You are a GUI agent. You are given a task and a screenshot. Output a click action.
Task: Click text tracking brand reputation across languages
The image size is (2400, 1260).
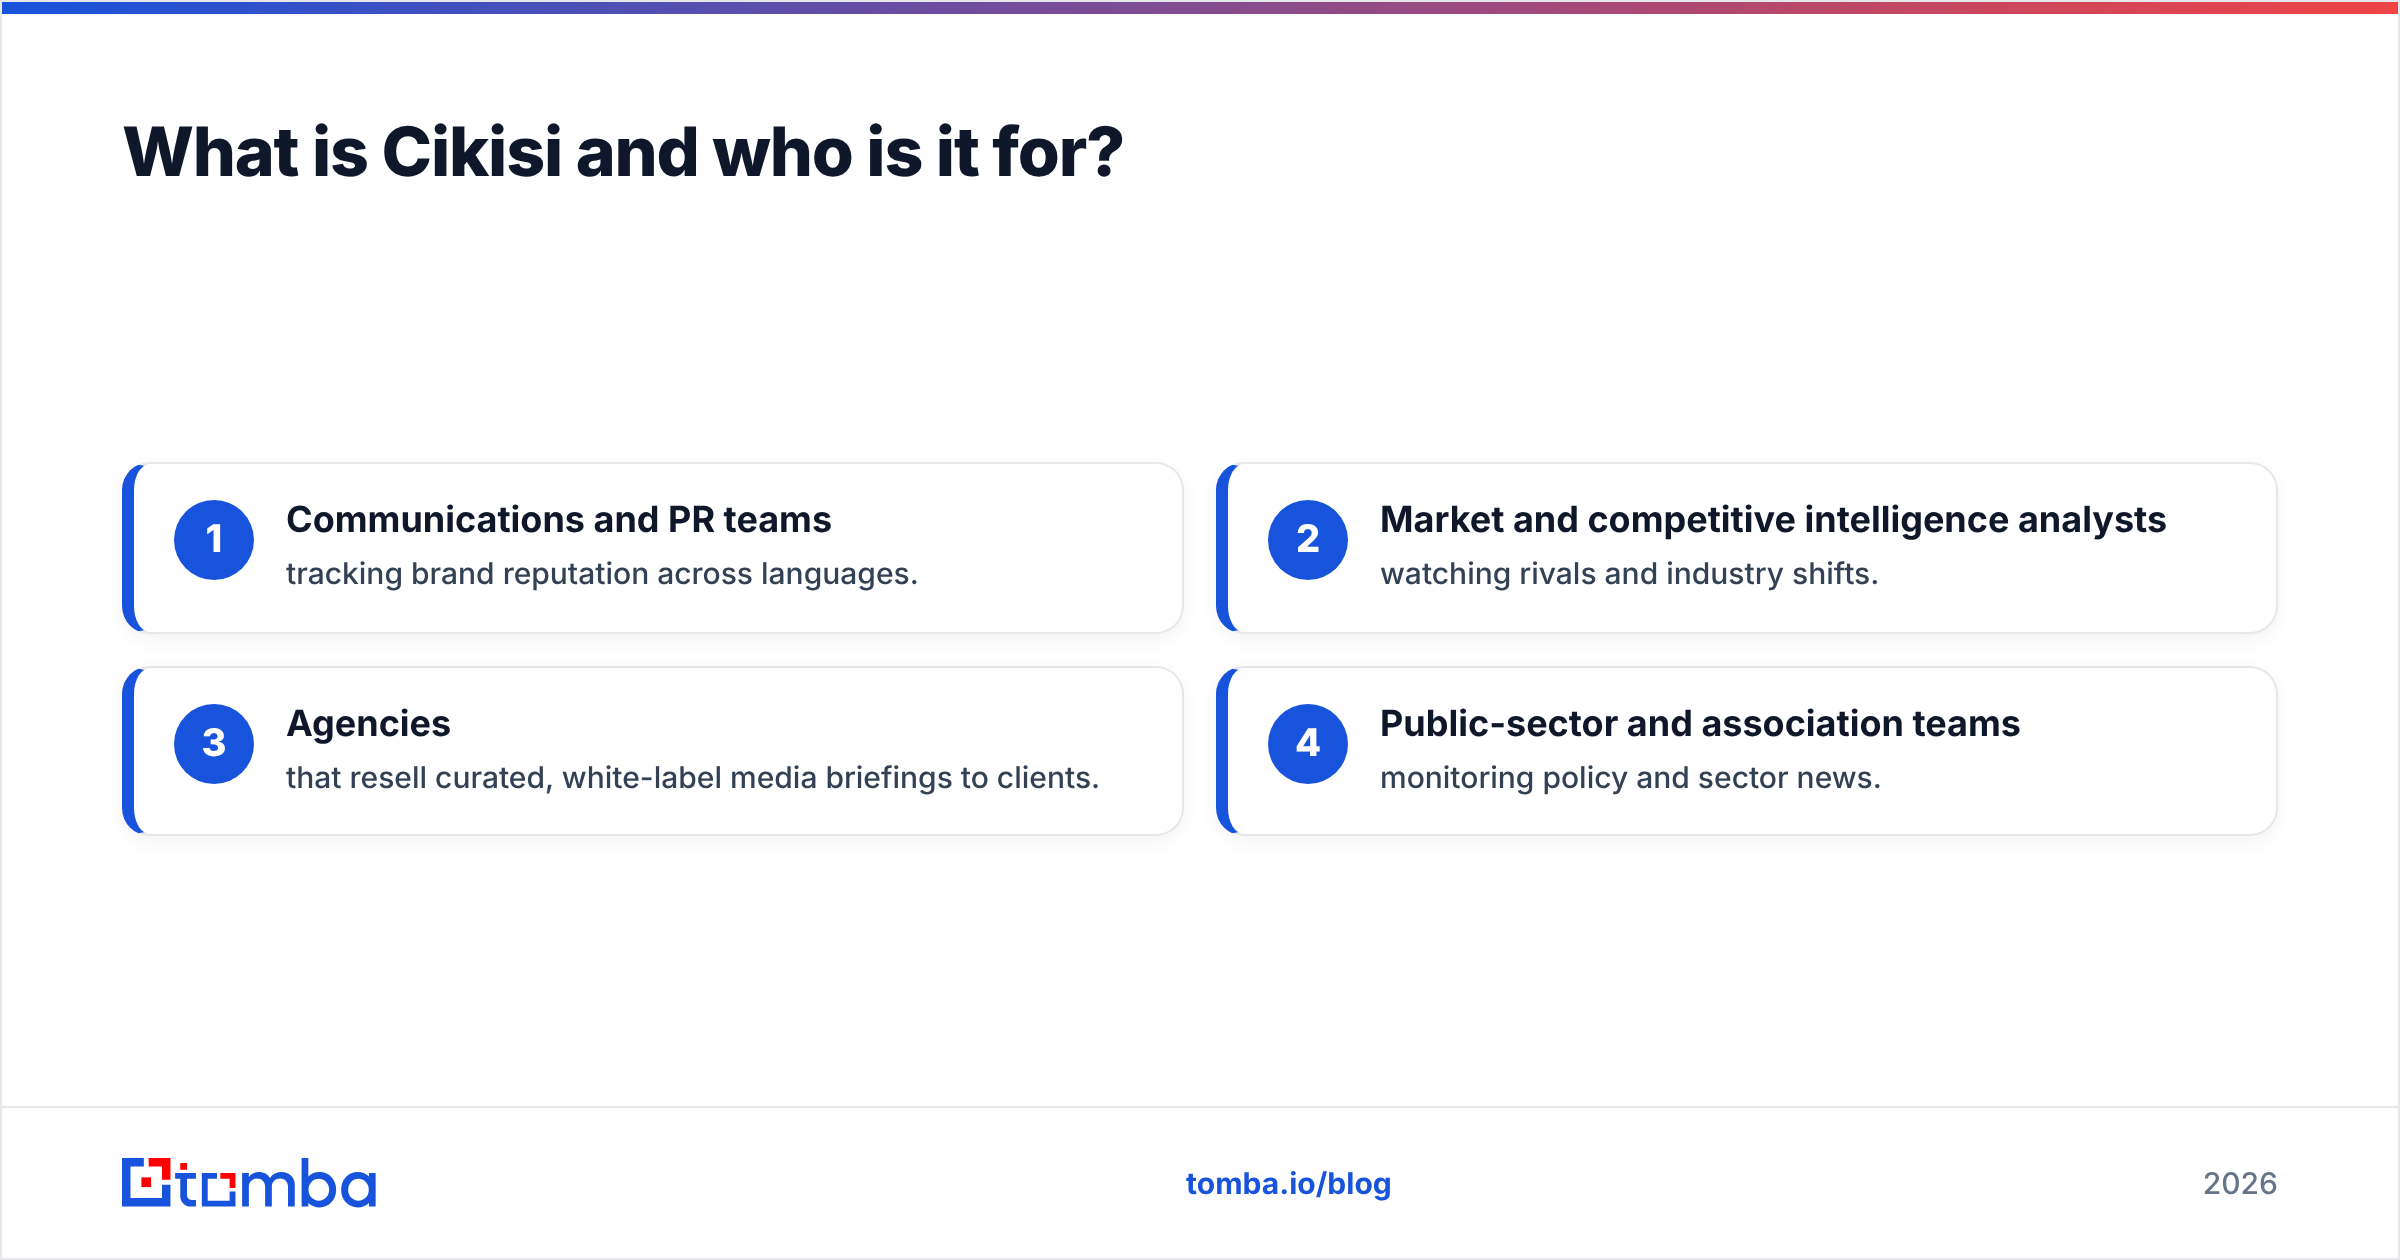click(602, 574)
